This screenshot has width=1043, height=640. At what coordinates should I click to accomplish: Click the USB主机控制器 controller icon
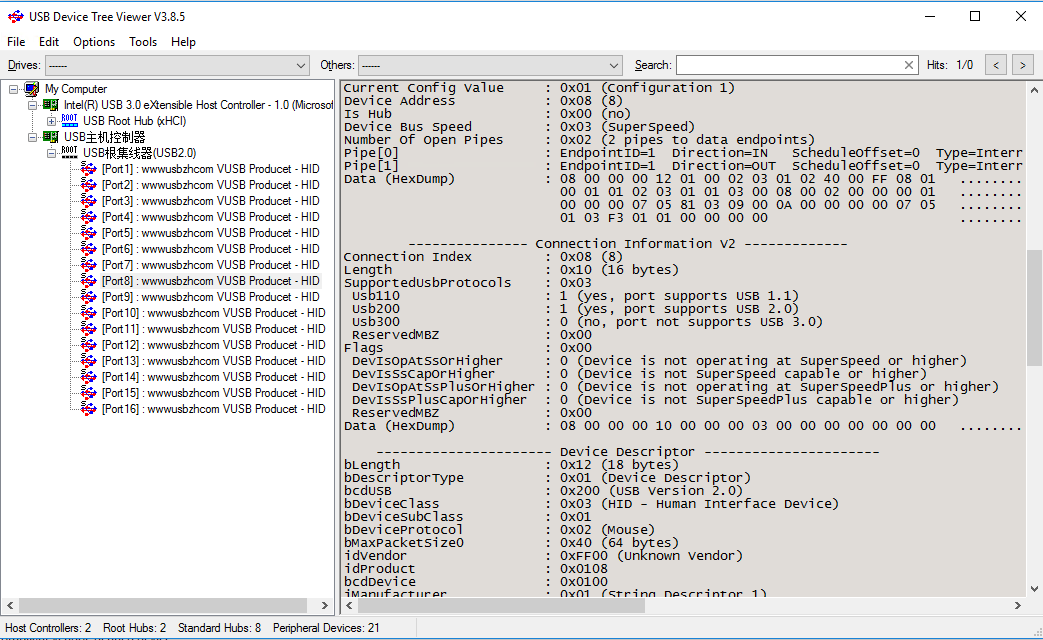click(50, 137)
